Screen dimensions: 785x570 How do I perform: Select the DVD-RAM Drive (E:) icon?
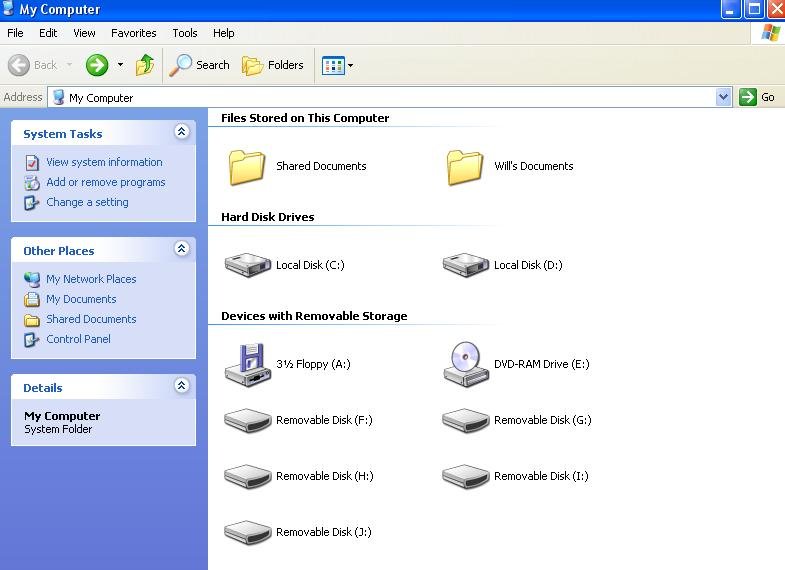466,365
